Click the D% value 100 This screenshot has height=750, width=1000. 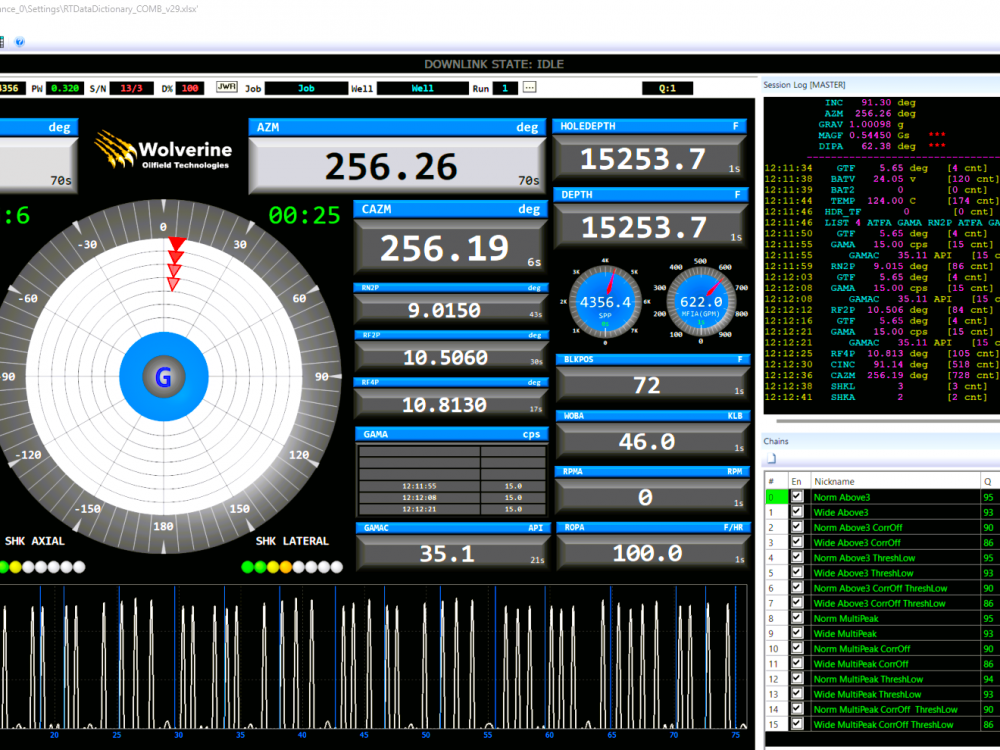pos(190,89)
